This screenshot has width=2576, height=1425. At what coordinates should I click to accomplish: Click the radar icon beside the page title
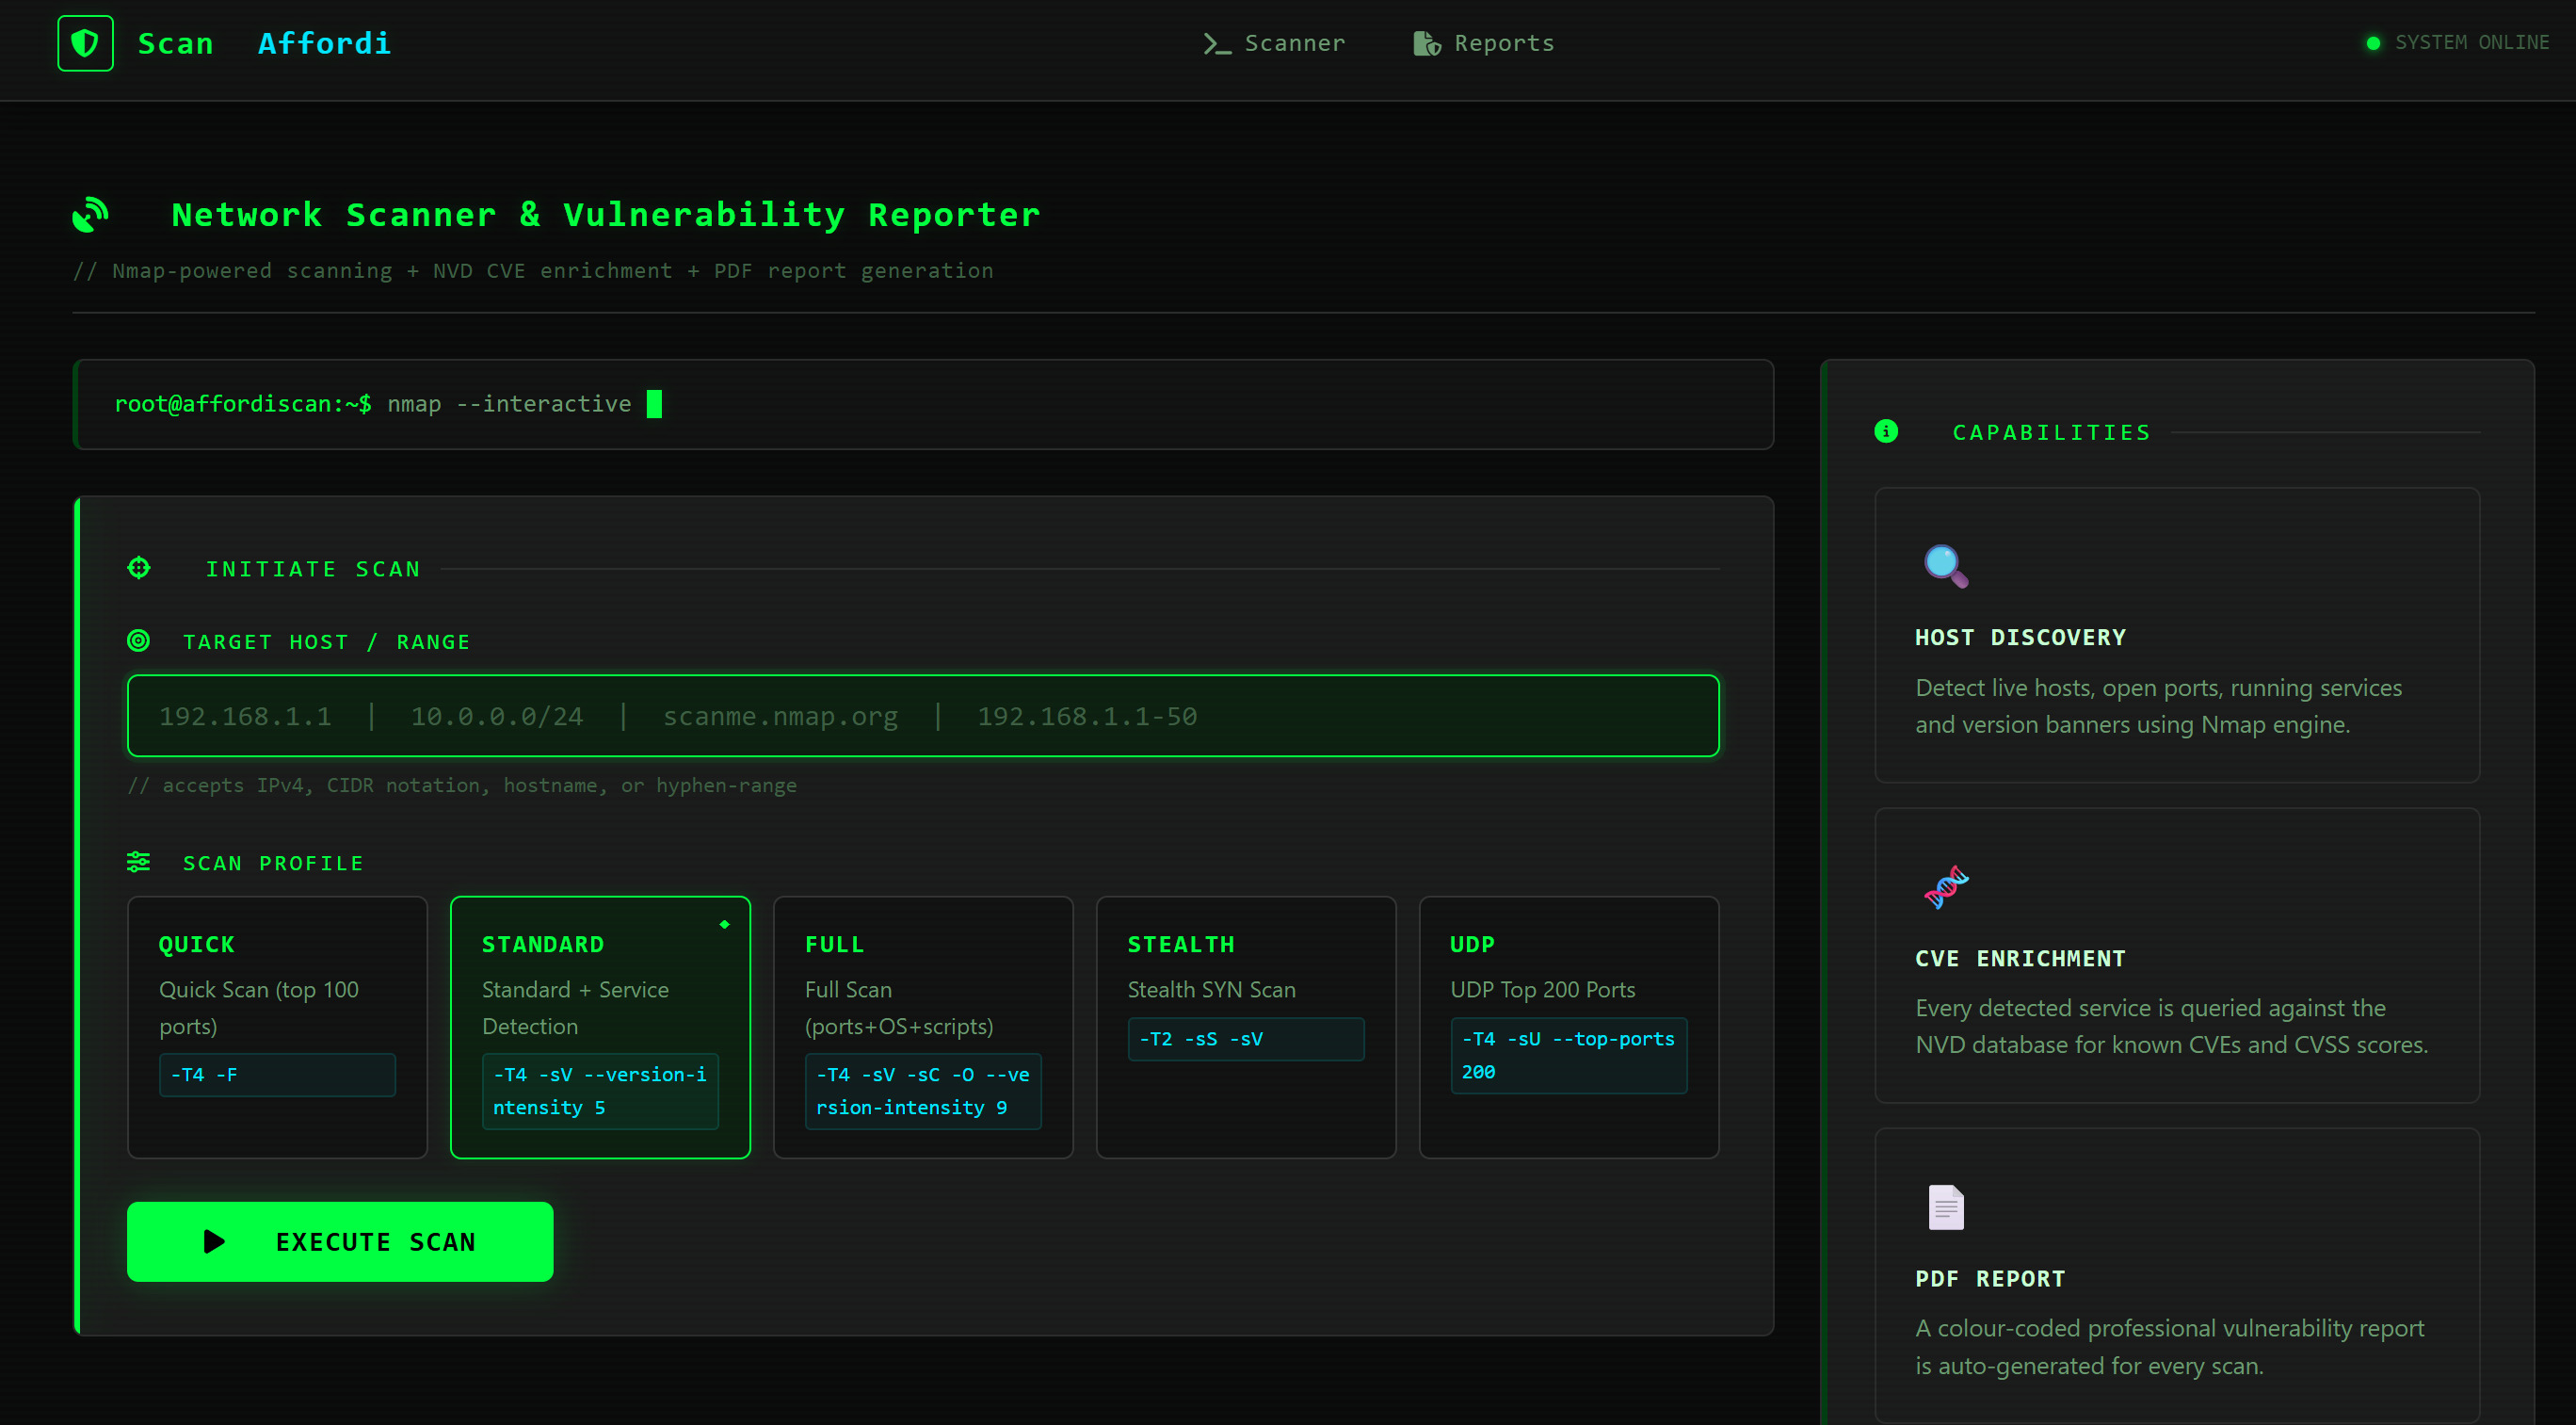pos(92,214)
